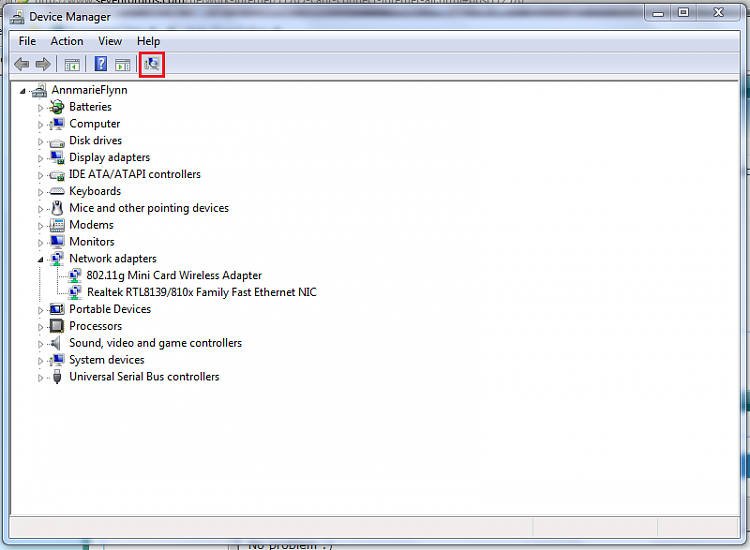
Task: Expand the Modems node arrow
Action: pos(40,226)
